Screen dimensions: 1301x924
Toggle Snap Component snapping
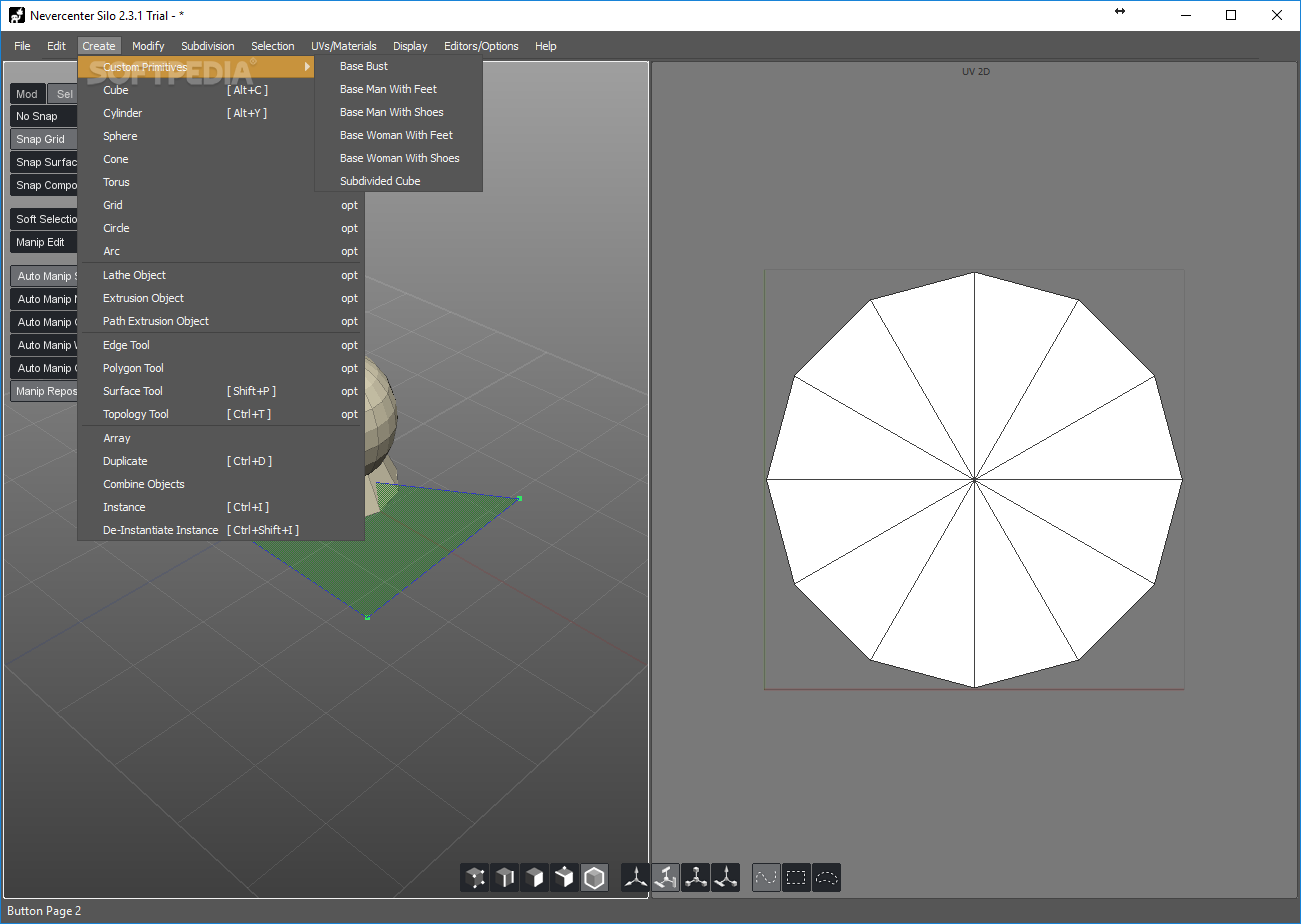(x=44, y=185)
